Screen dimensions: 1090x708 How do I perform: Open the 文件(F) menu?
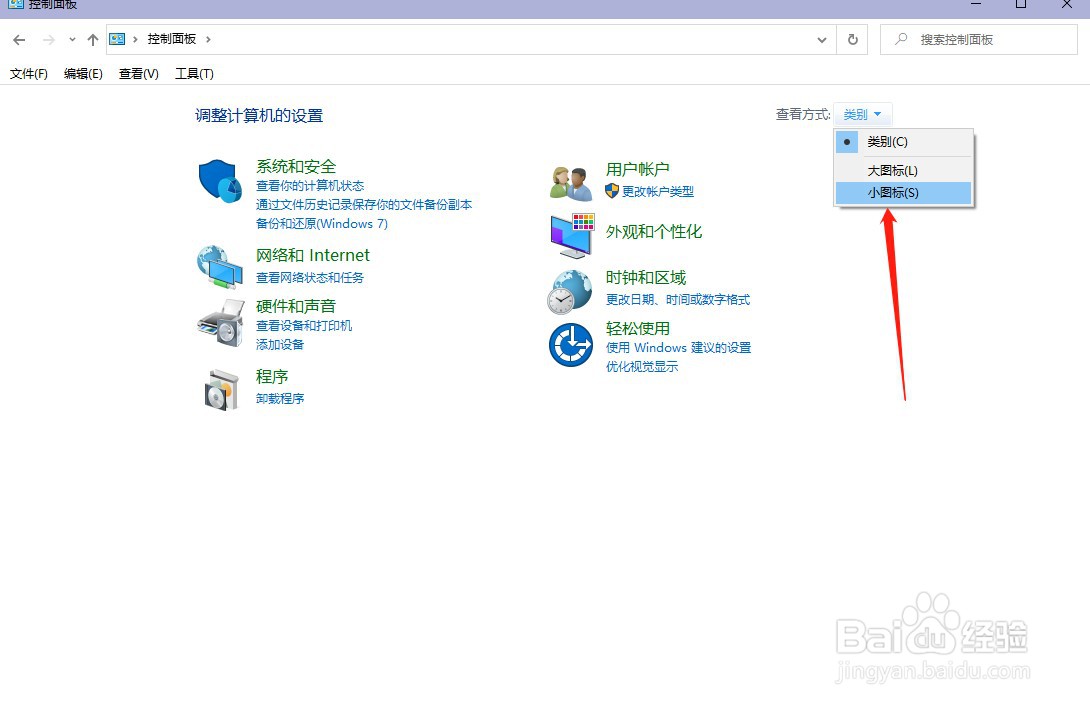[x=28, y=73]
